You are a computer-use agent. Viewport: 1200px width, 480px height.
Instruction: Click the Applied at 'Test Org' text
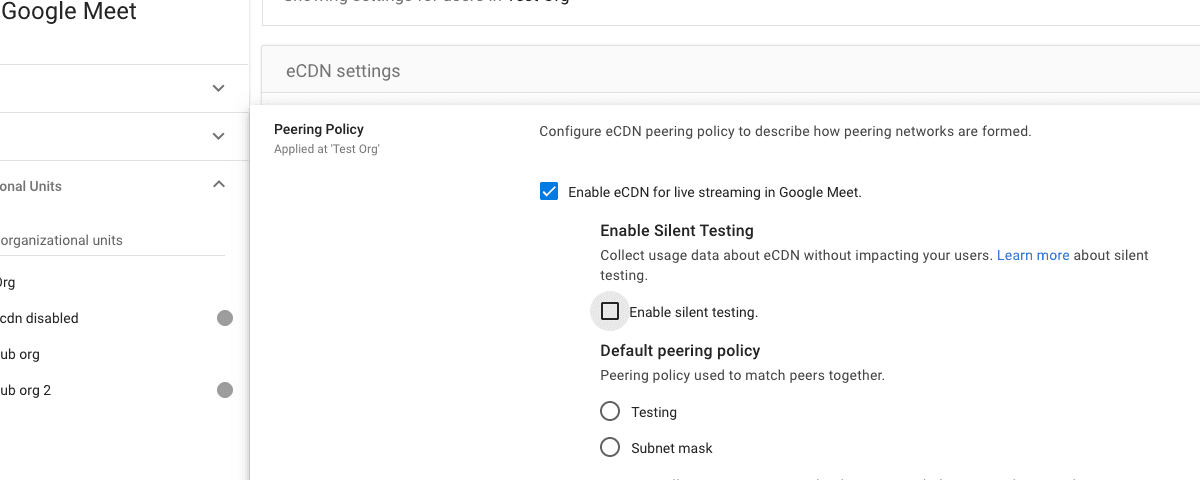tap(327, 149)
